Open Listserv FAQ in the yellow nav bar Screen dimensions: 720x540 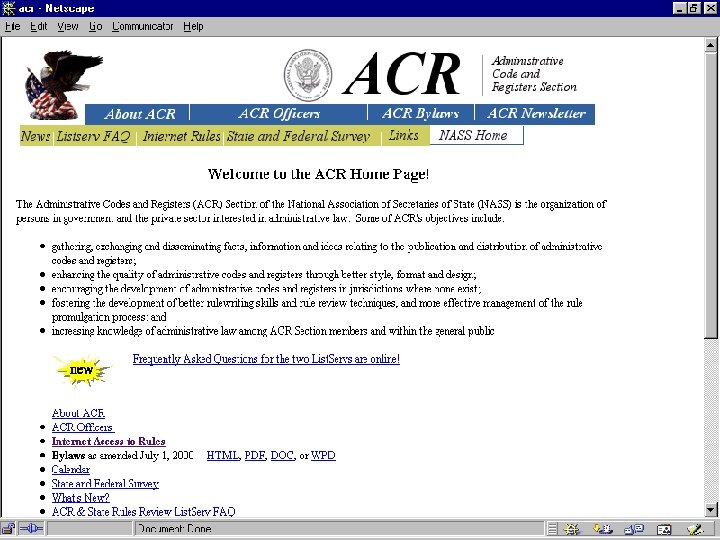[94, 136]
